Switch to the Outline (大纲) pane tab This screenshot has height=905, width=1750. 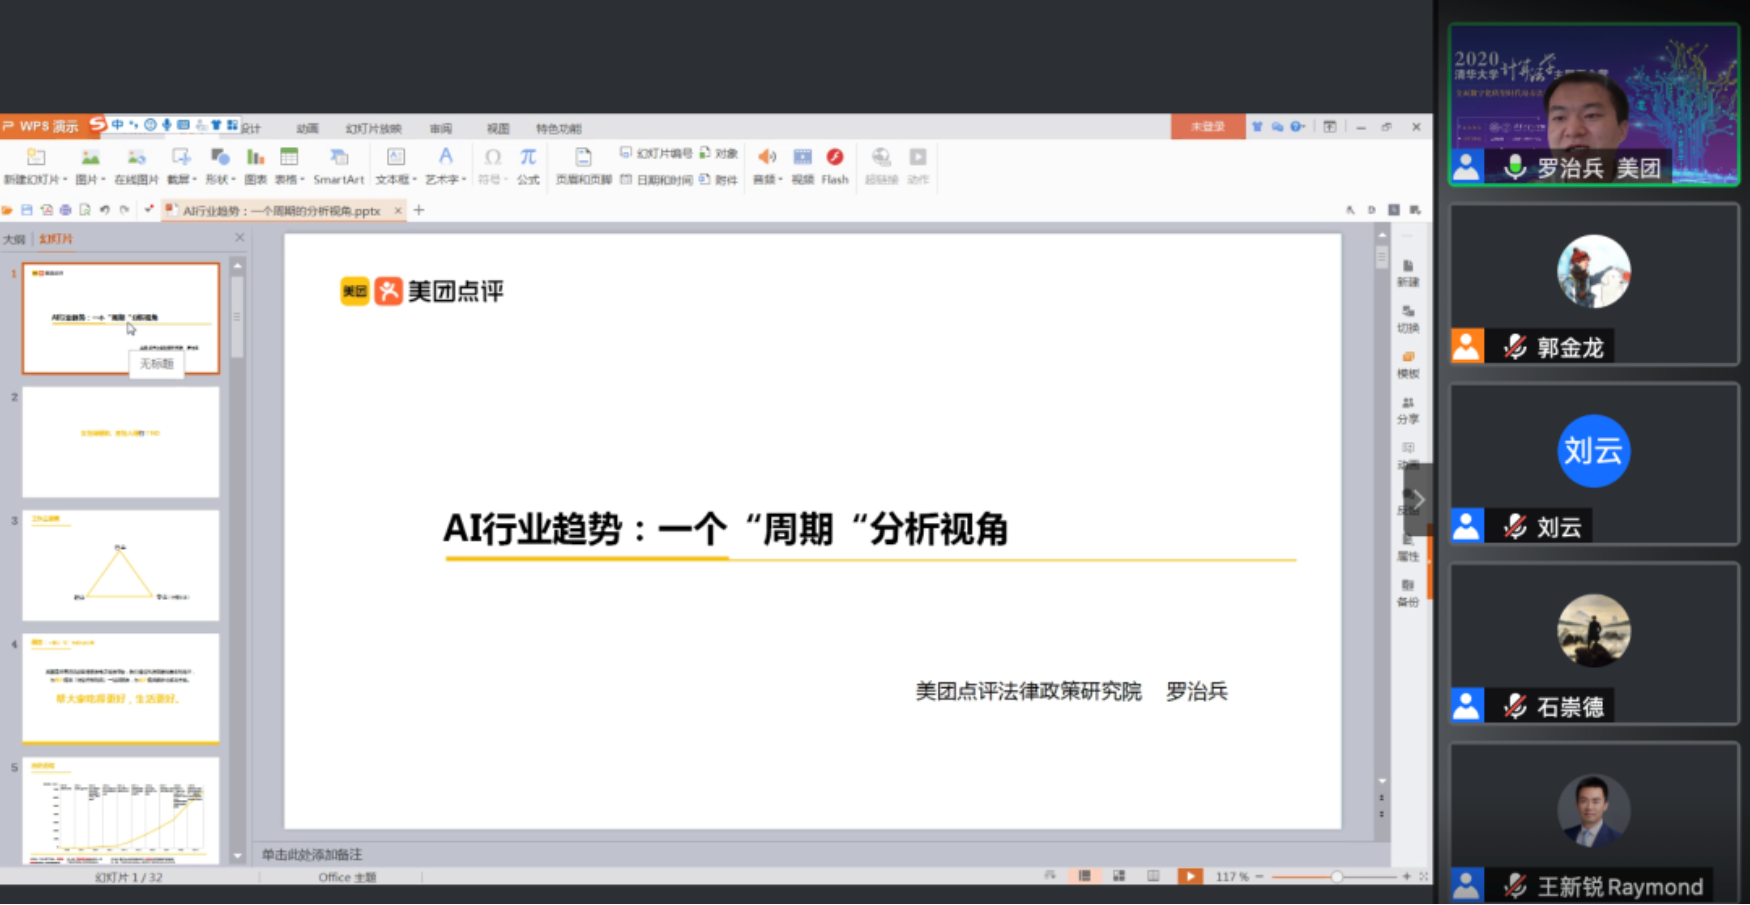coord(14,240)
